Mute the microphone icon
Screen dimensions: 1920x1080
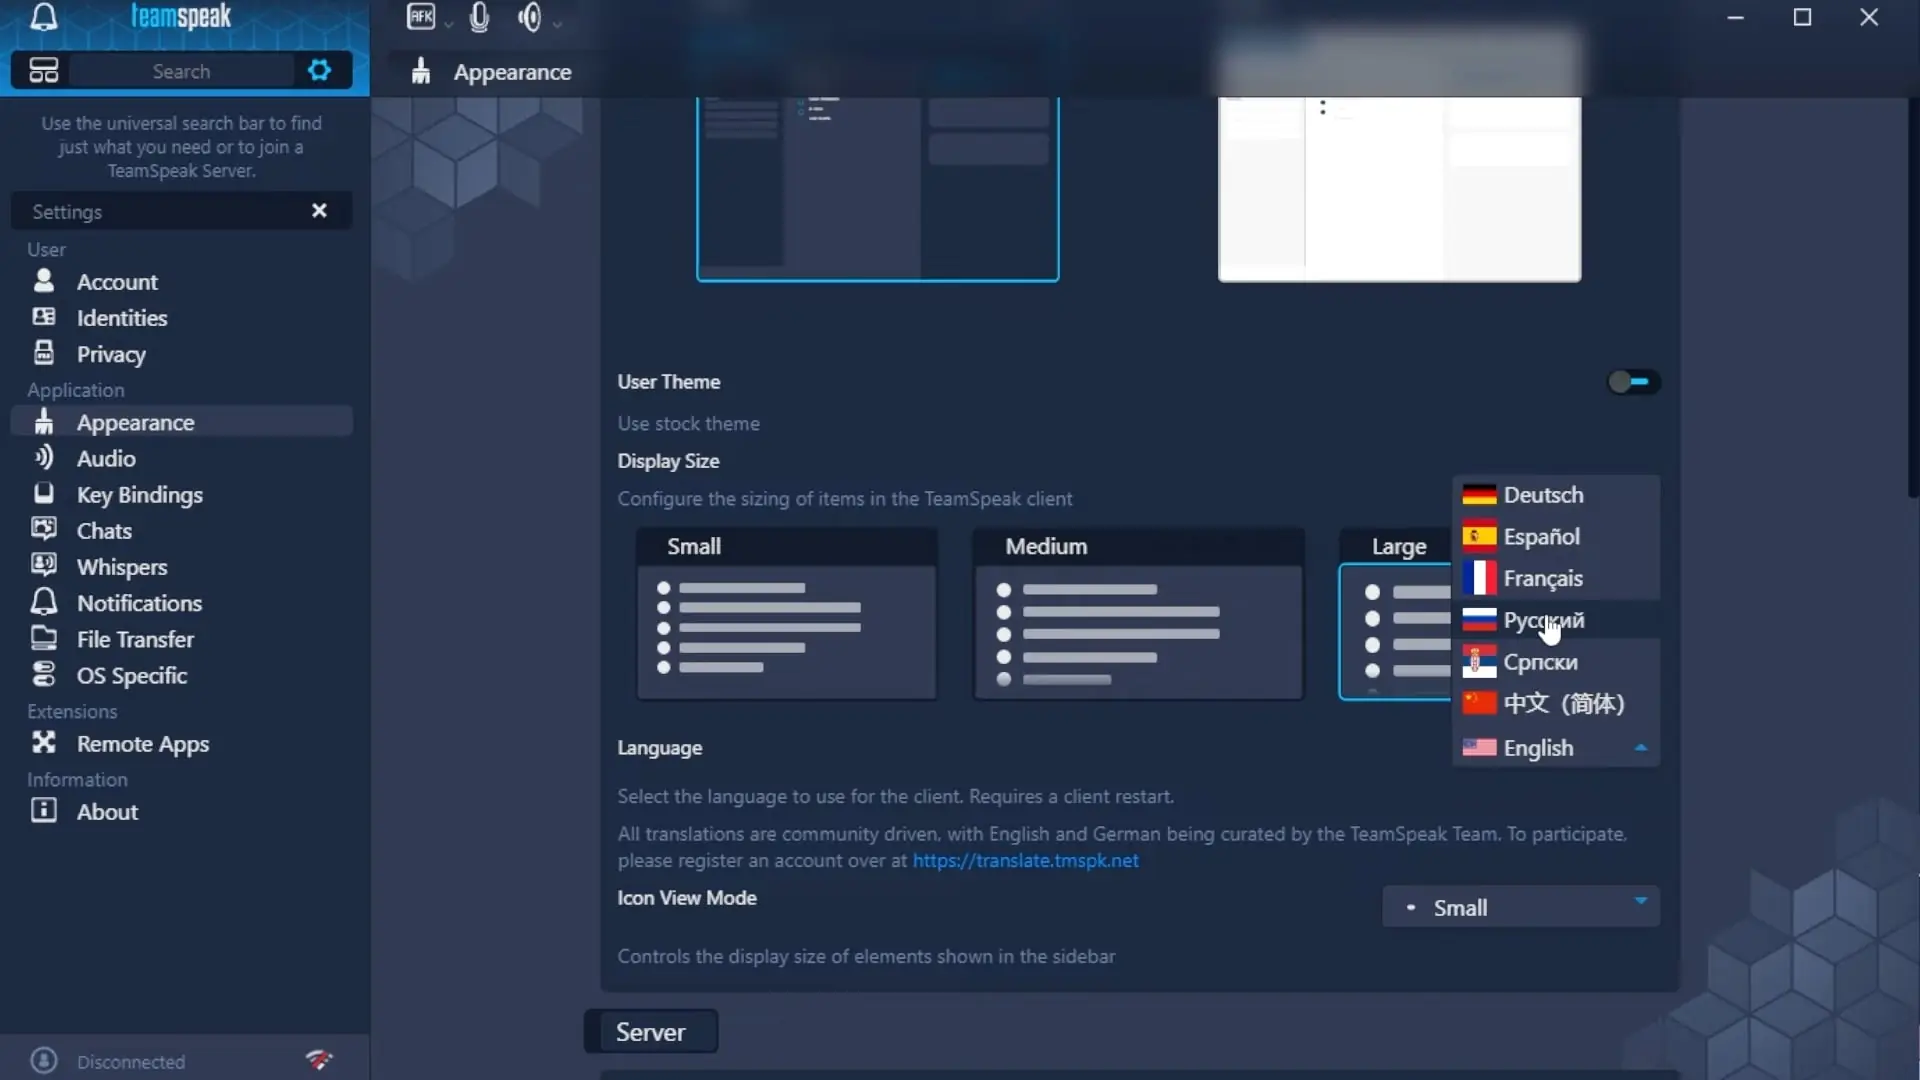[479, 17]
